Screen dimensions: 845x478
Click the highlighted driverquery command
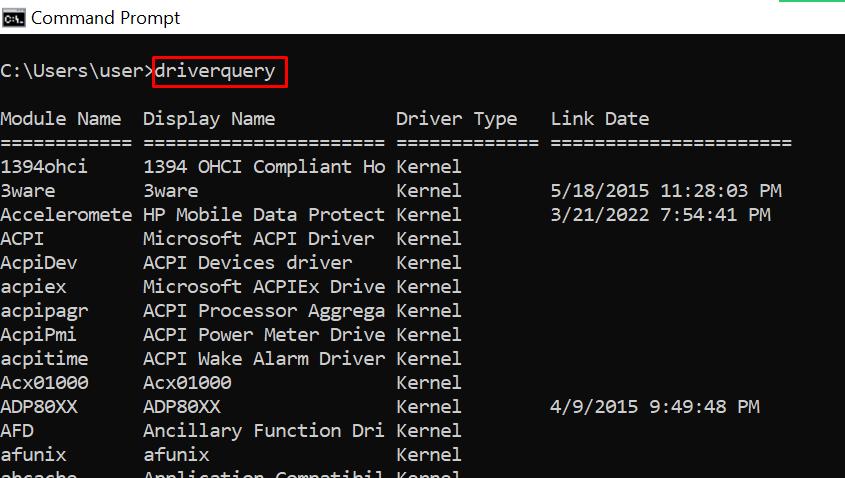[220, 71]
